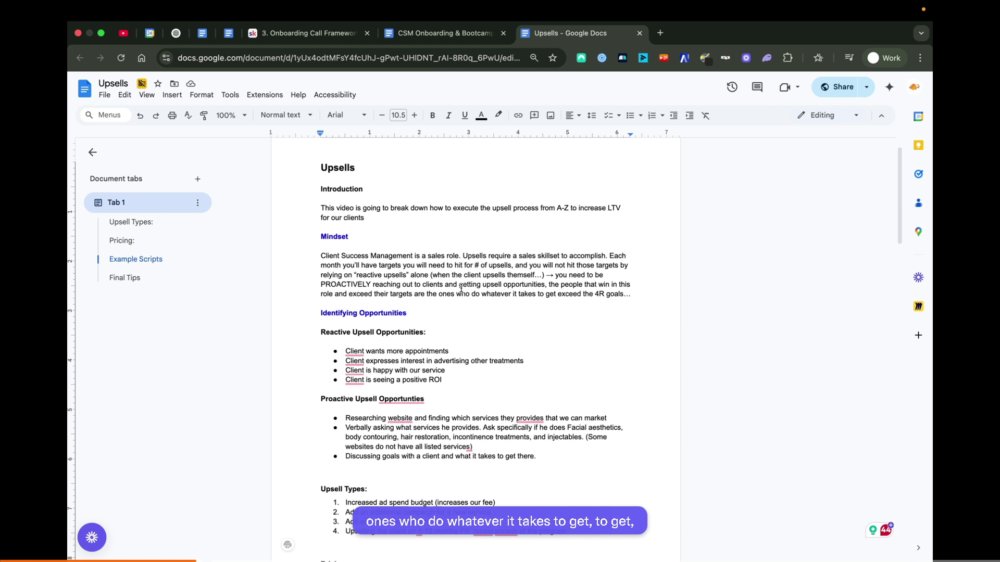Open version history clock icon
Image resolution: width=1000 pixels, height=562 pixels.
732,87
